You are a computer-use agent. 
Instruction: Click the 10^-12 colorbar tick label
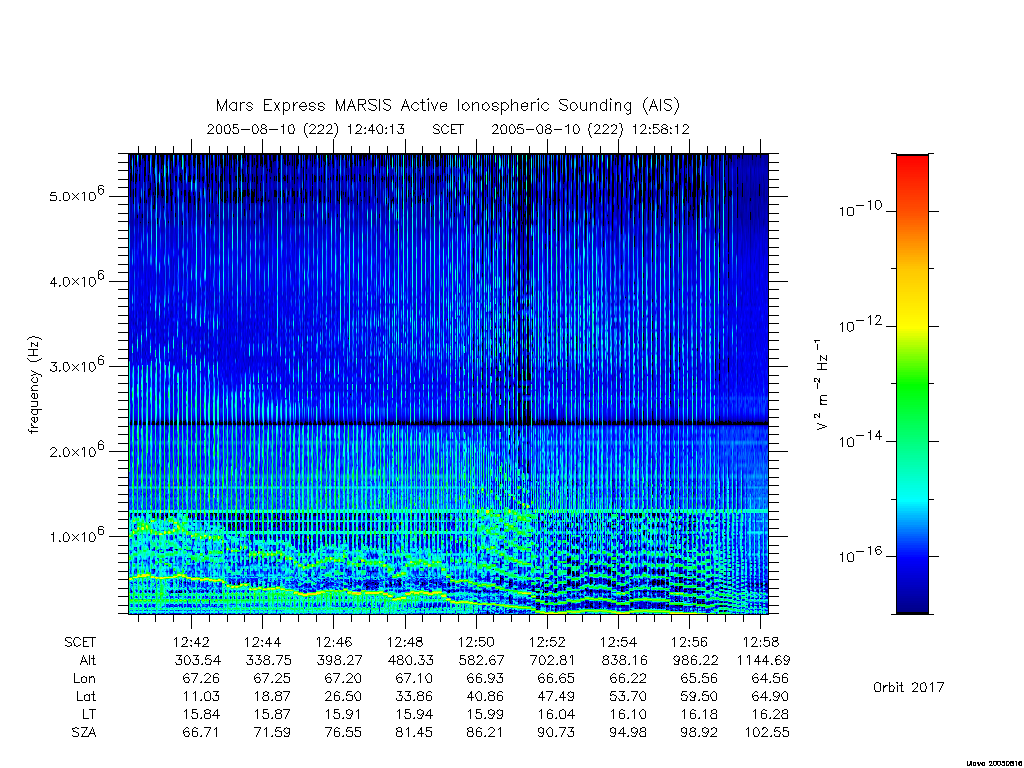(x=860, y=324)
